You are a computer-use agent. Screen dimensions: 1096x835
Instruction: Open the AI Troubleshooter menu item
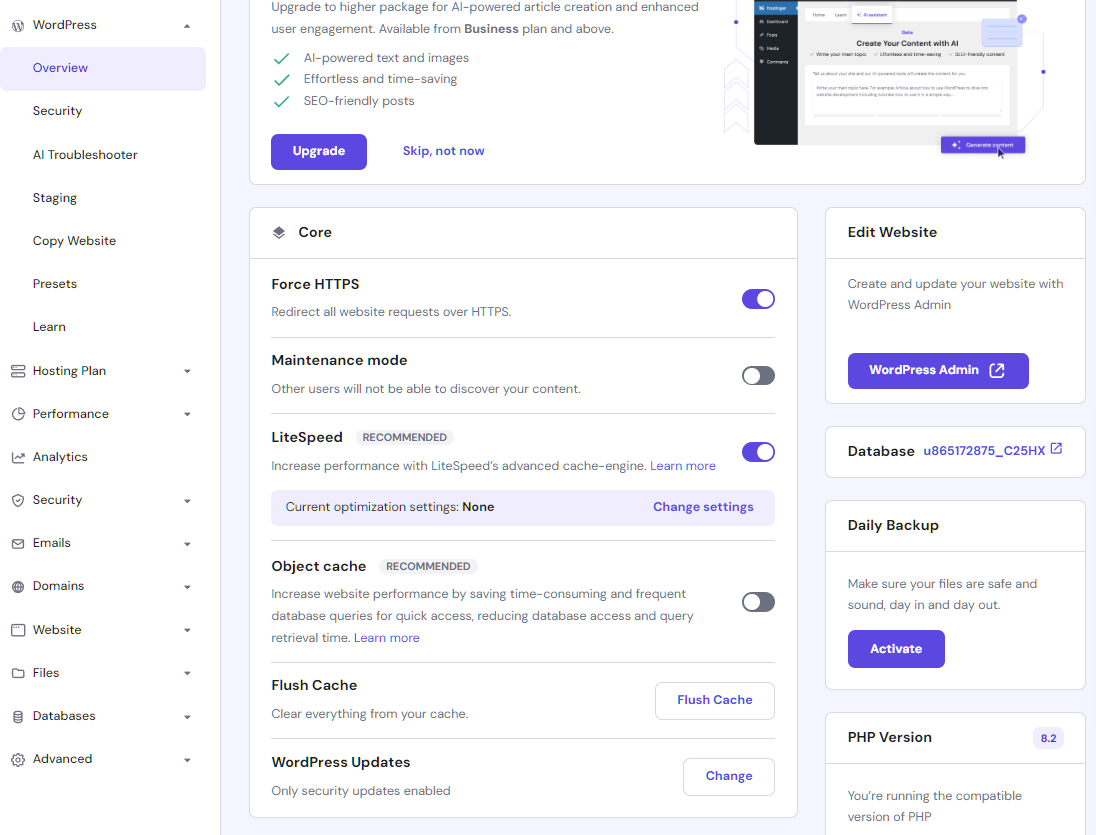click(87, 154)
